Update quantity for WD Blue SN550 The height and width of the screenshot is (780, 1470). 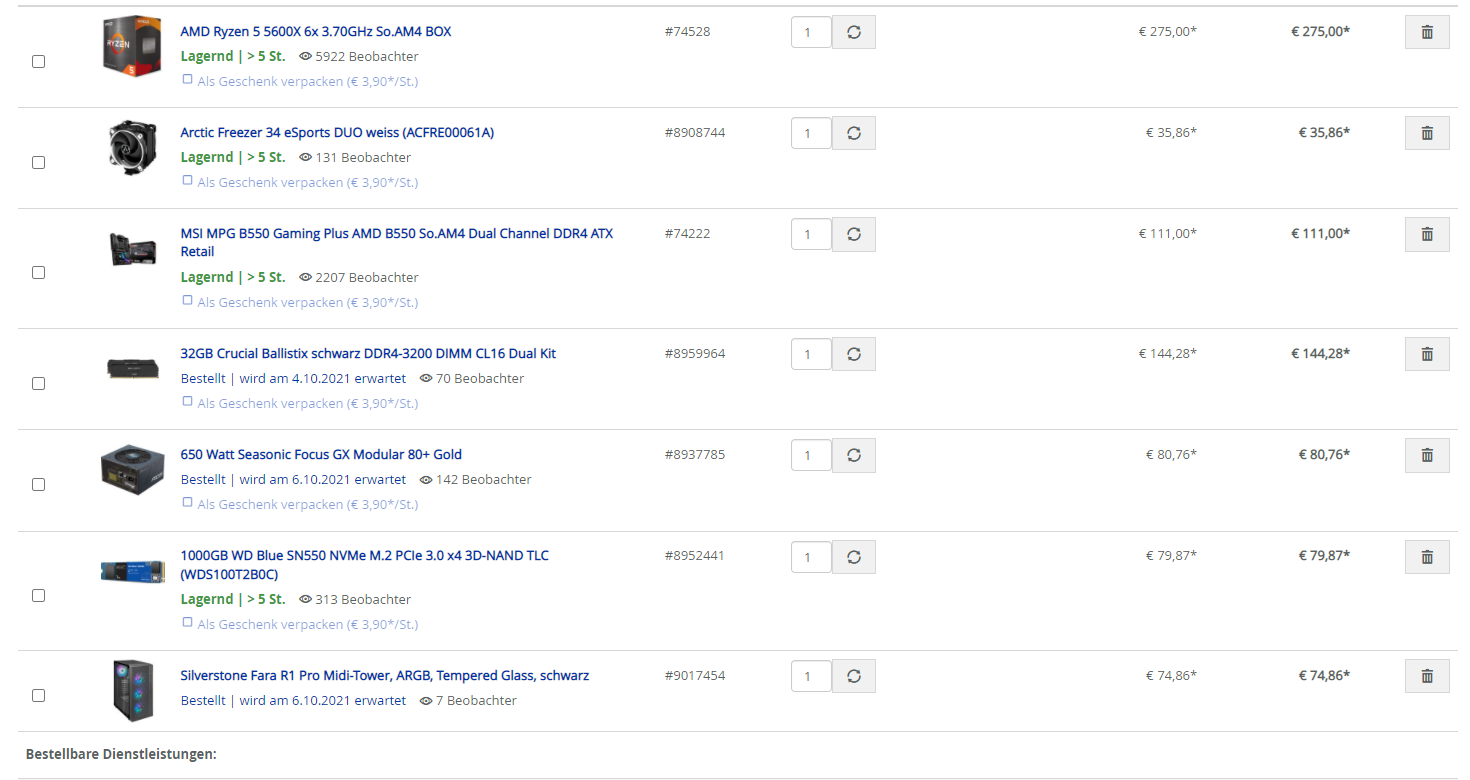pyautogui.click(x=854, y=557)
